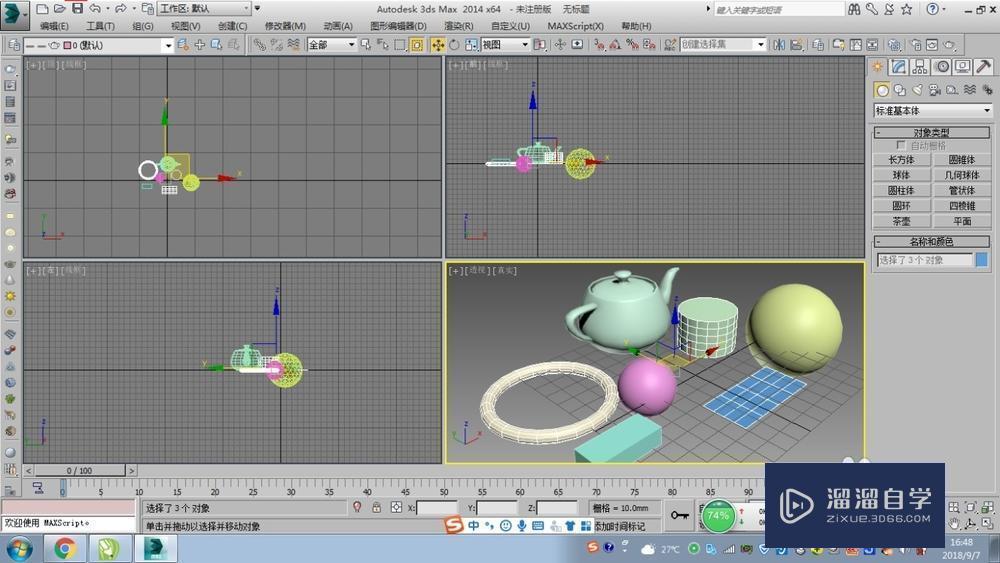1000x563 pixels.
Task: Select the Select Object arrow tool
Action: tap(365, 45)
